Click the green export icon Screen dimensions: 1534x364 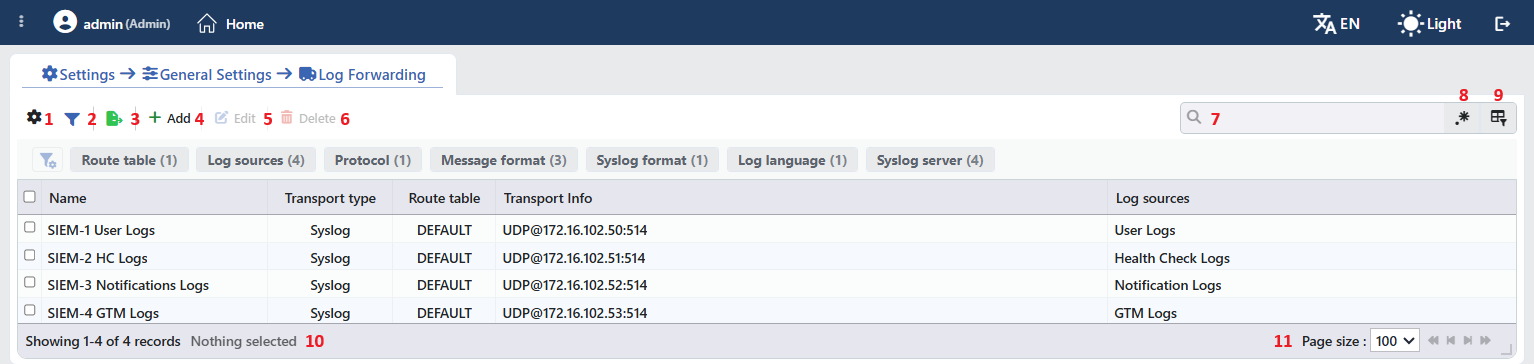pyautogui.click(x=114, y=118)
